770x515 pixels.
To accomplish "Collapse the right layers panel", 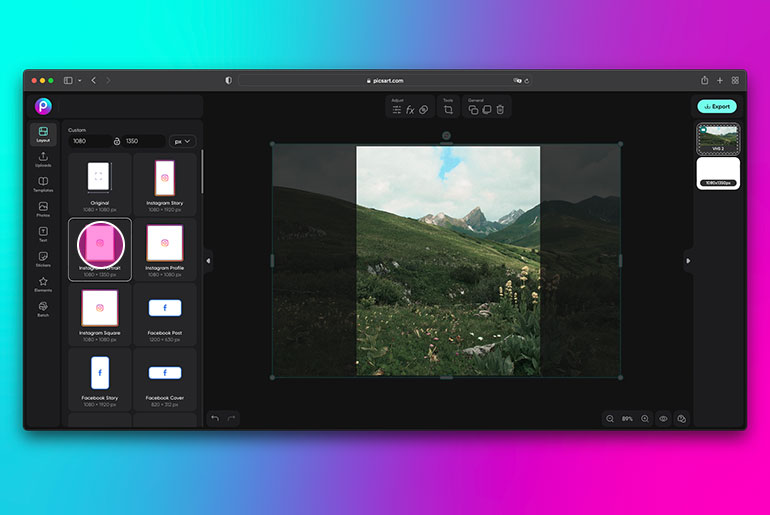I will (688, 261).
